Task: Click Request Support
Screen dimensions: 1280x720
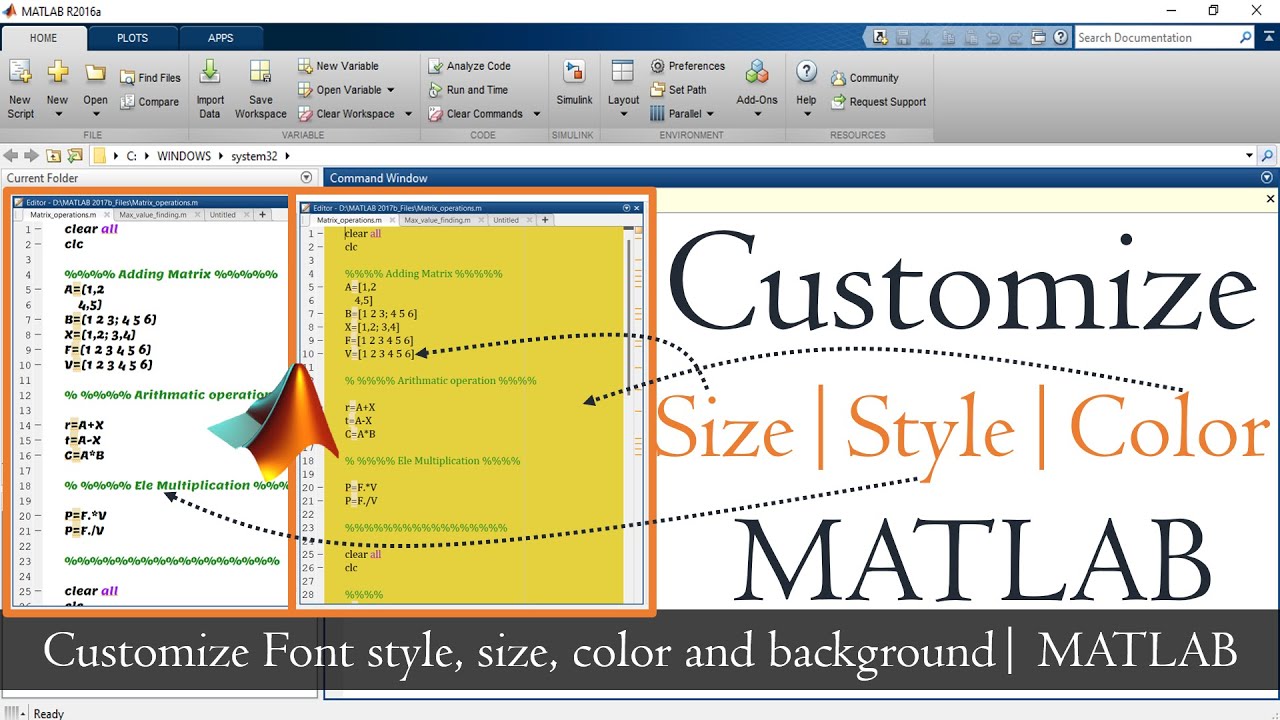Action: (879, 102)
